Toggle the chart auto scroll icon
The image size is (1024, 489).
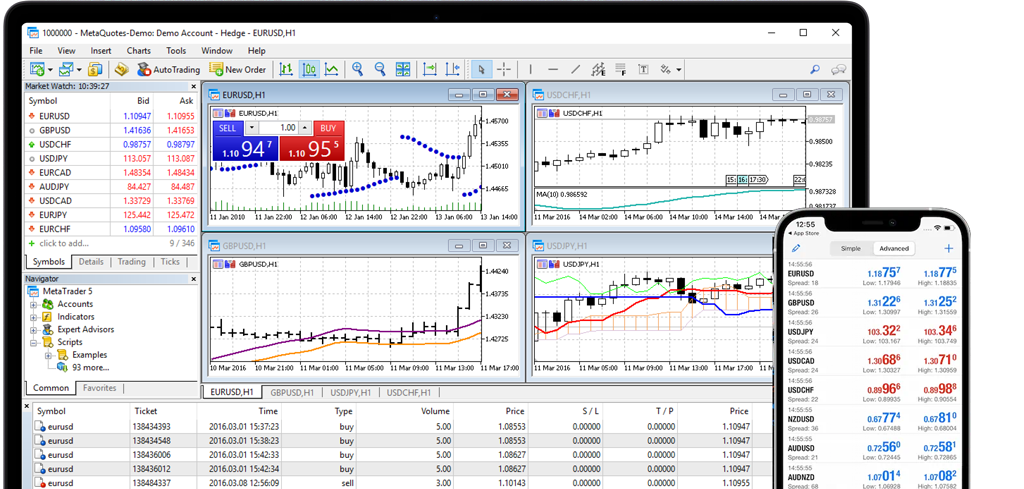click(430, 69)
